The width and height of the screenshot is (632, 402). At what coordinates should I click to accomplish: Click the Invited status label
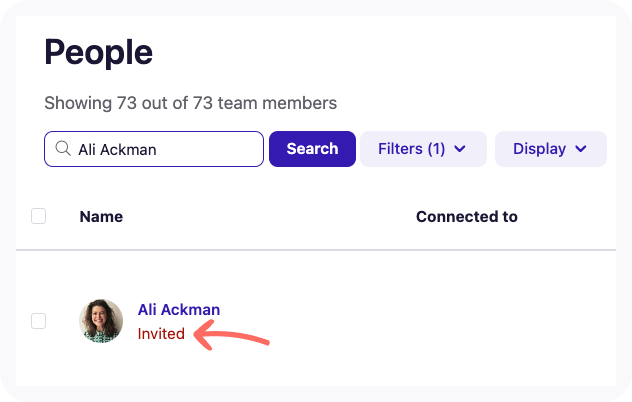pos(161,334)
